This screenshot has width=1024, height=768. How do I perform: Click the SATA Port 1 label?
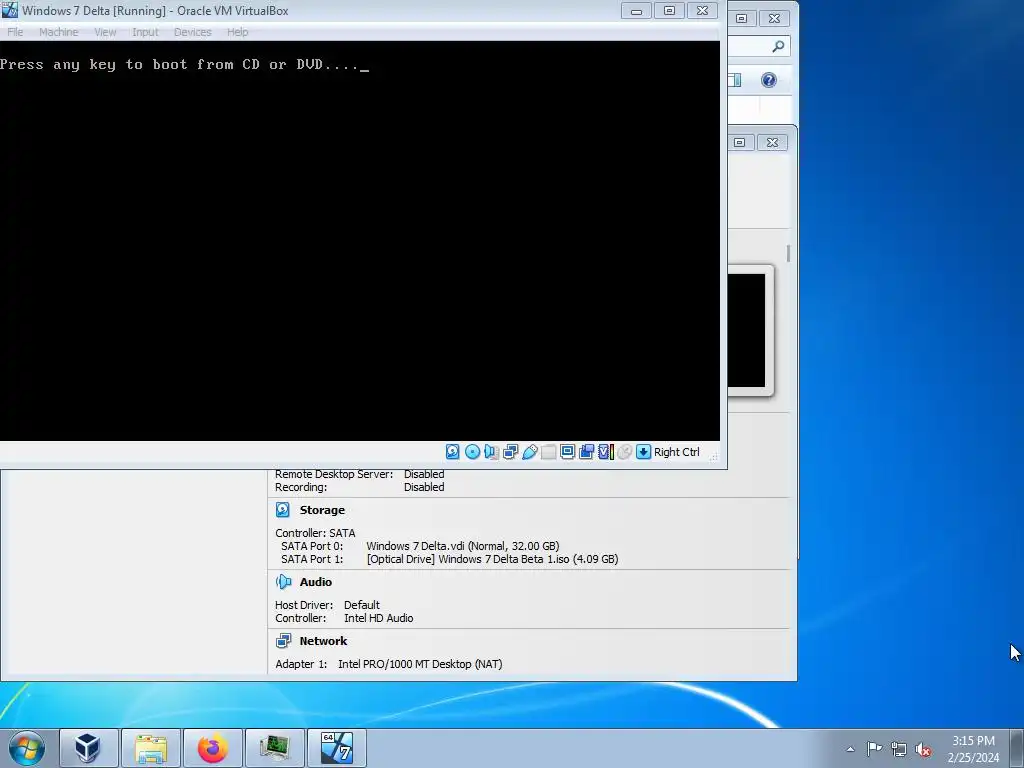312,559
